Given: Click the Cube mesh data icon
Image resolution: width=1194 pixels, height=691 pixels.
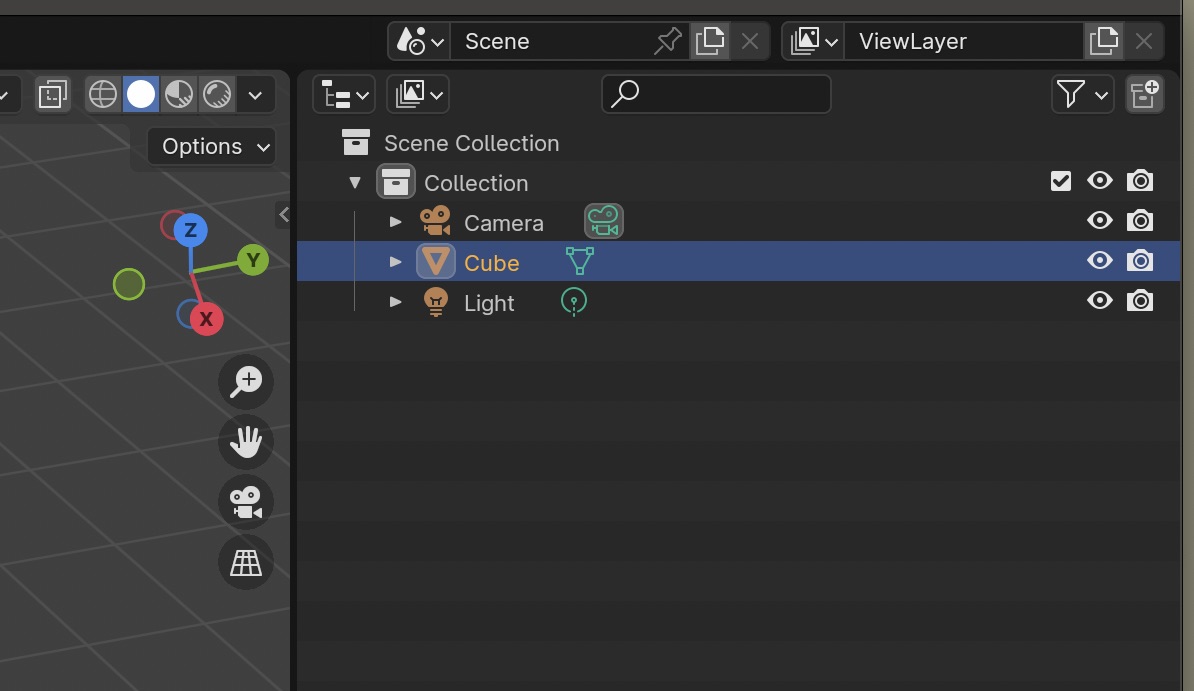Looking at the screenshot, I should tap(579, 261).
